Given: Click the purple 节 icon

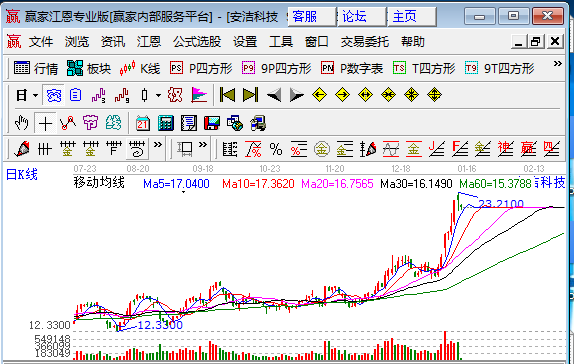Looking at the screenshot, I should click(x=90, y=123).
